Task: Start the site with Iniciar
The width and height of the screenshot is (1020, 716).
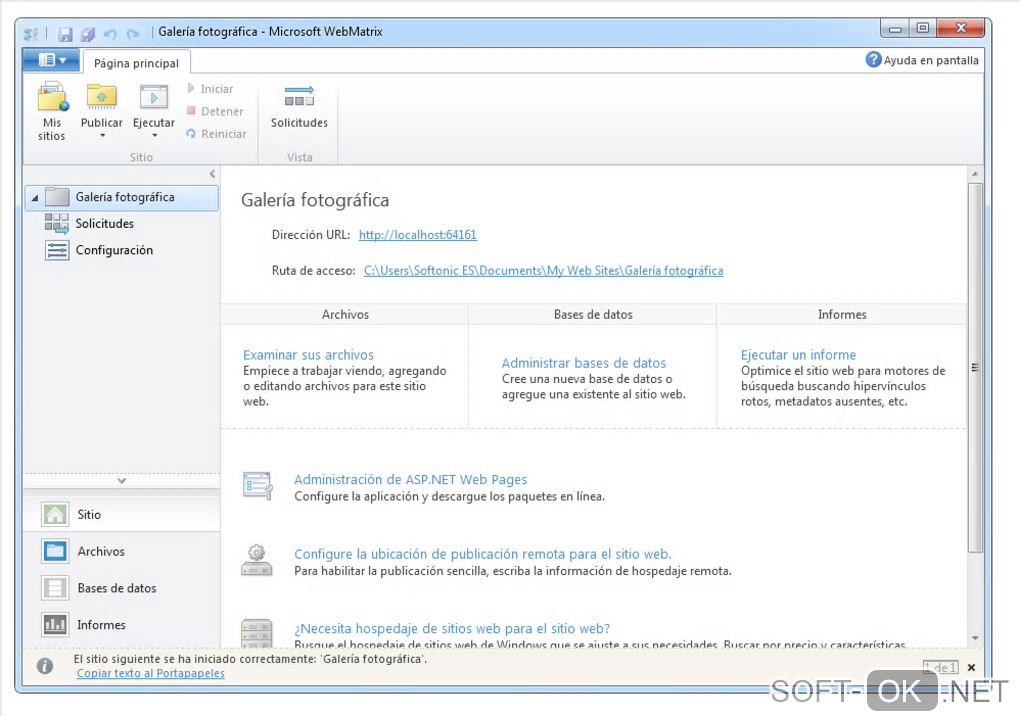Action: (210, 88)
